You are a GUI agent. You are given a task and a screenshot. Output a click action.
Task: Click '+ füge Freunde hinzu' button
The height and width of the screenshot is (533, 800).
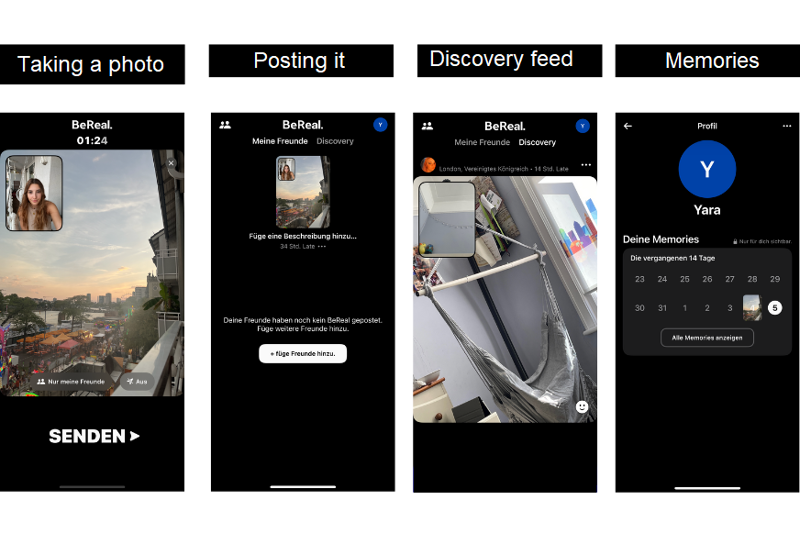coord(303,353)
